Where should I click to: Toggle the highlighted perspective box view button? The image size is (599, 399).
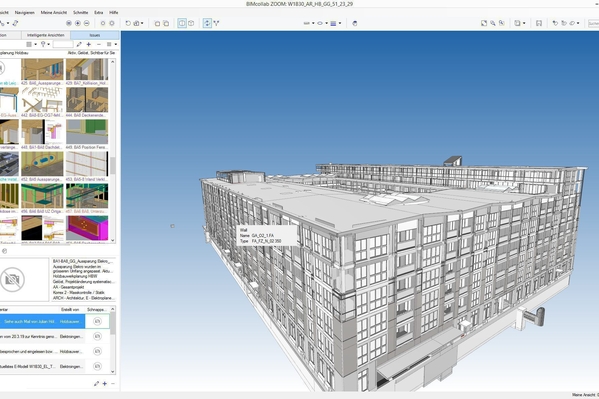(x=182, y=23)
